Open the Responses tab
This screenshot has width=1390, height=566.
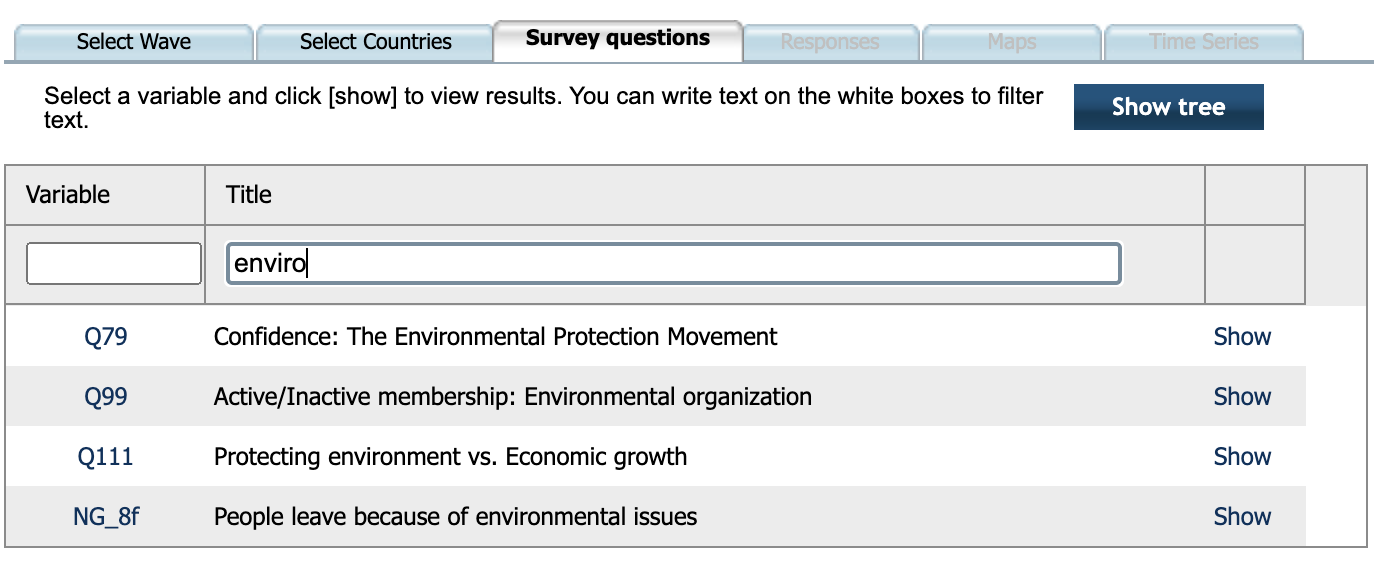(x=829, y=42)
